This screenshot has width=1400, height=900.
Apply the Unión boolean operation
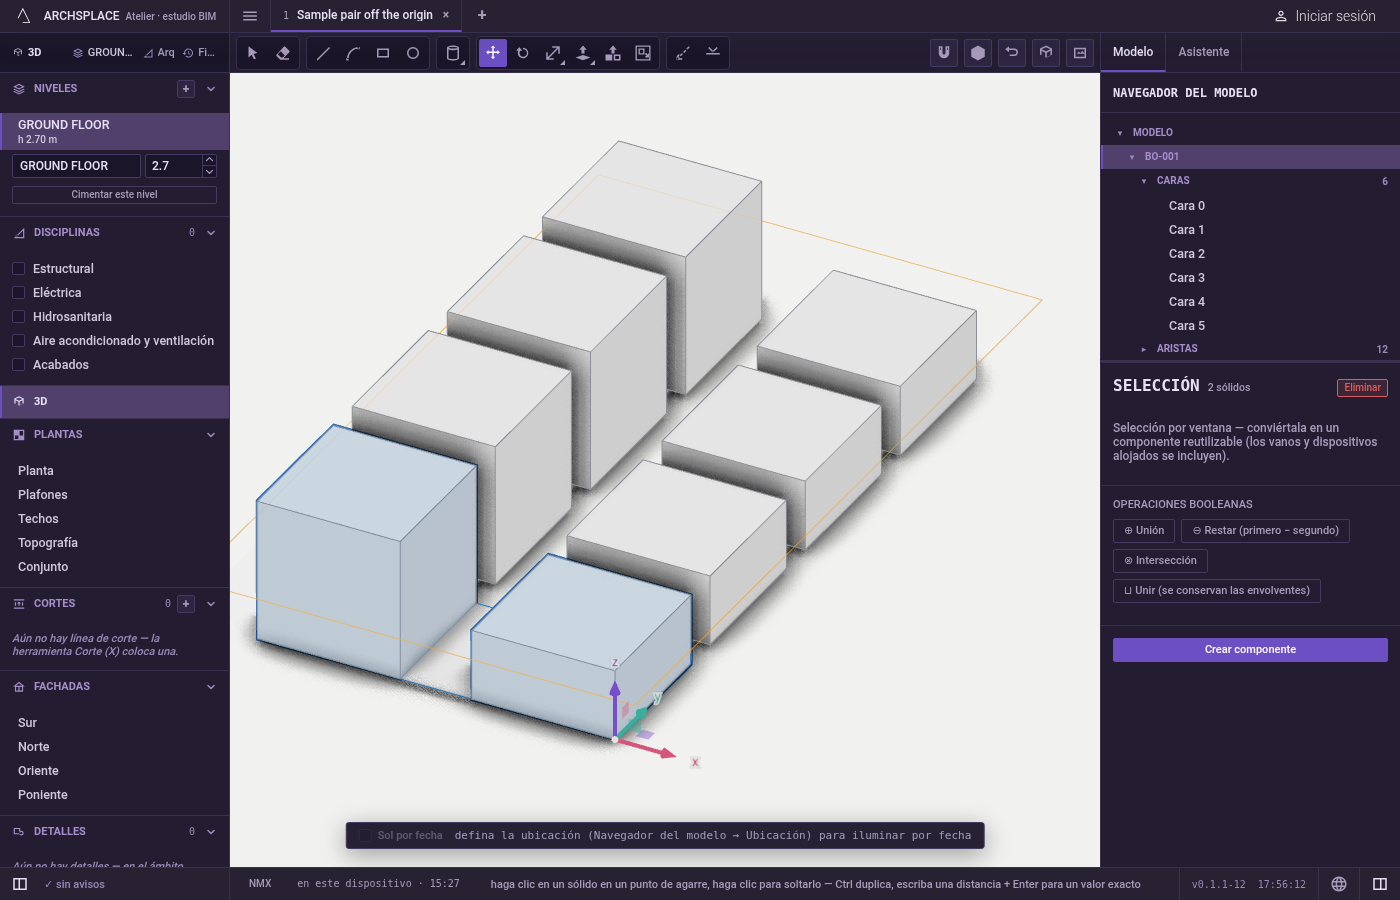click(x=1144, y=531)
